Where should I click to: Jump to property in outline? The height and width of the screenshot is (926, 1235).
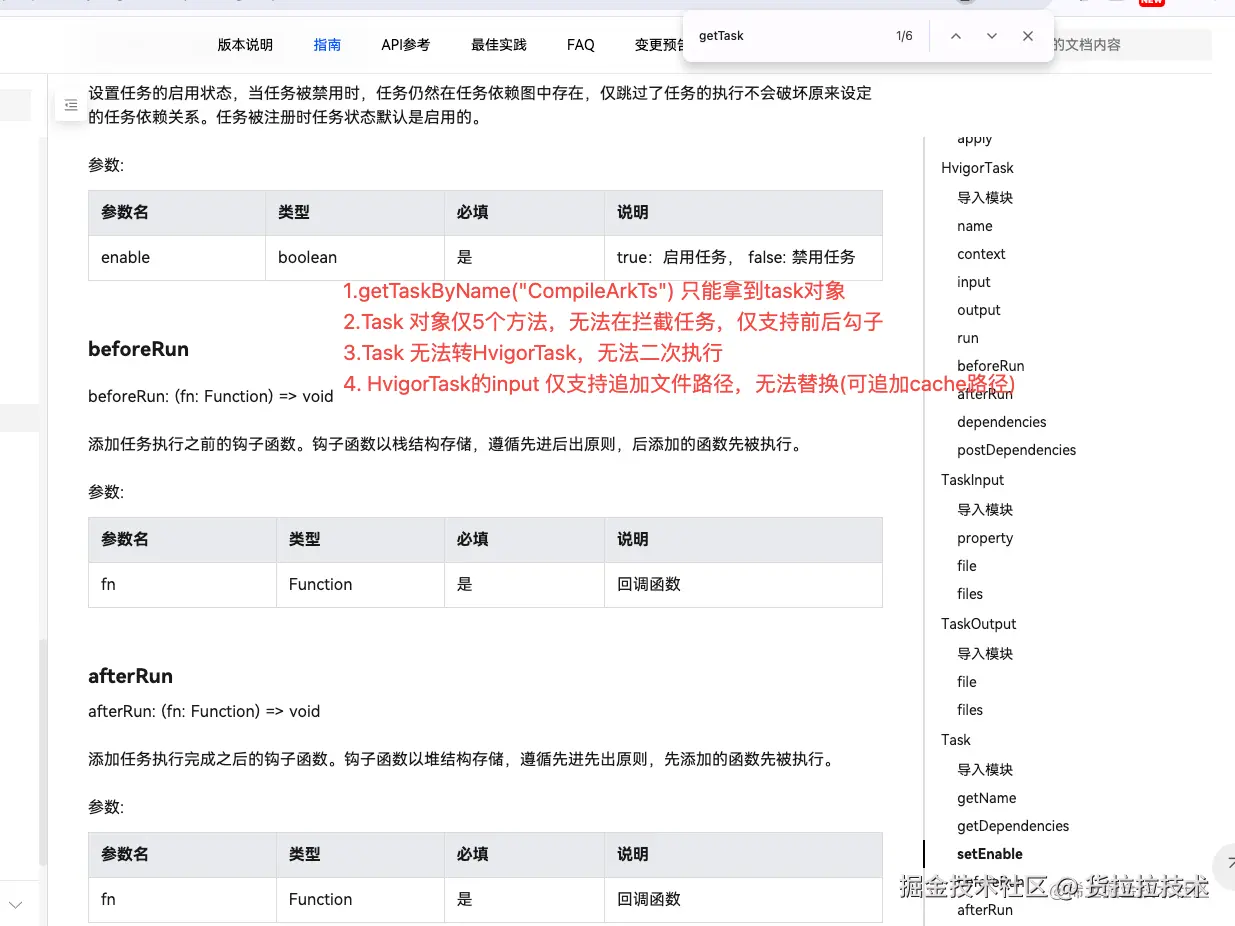tap(985, 538)
